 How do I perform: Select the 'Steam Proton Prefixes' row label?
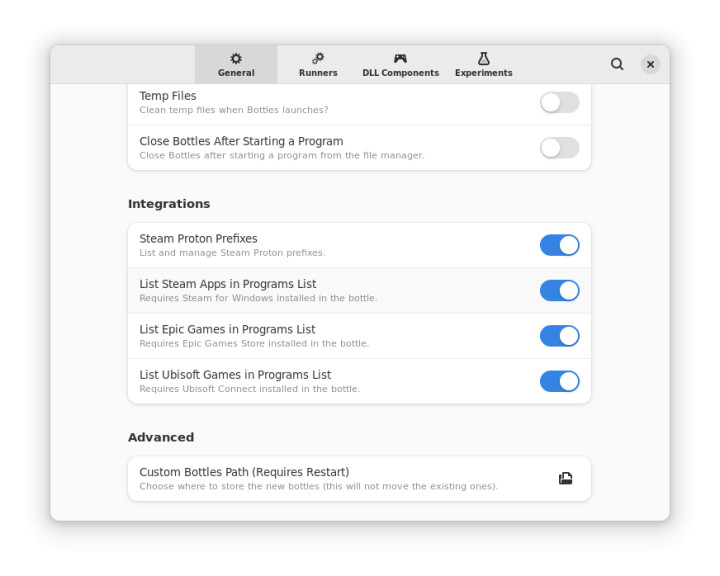(198, 239)
